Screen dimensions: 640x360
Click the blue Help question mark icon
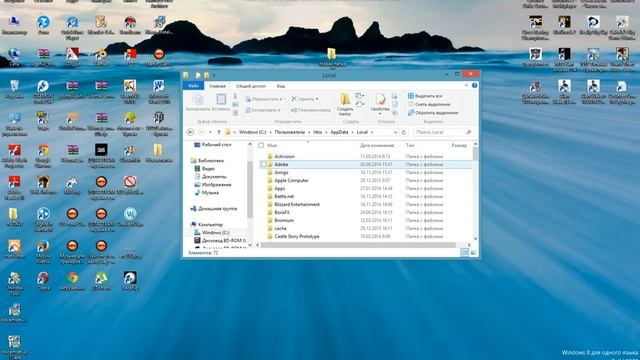(x=474, y=86)
